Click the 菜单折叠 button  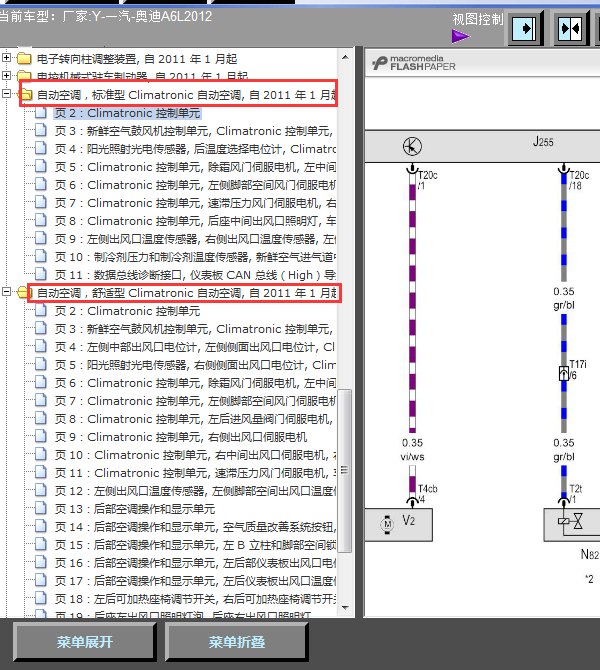pos(237,642)
